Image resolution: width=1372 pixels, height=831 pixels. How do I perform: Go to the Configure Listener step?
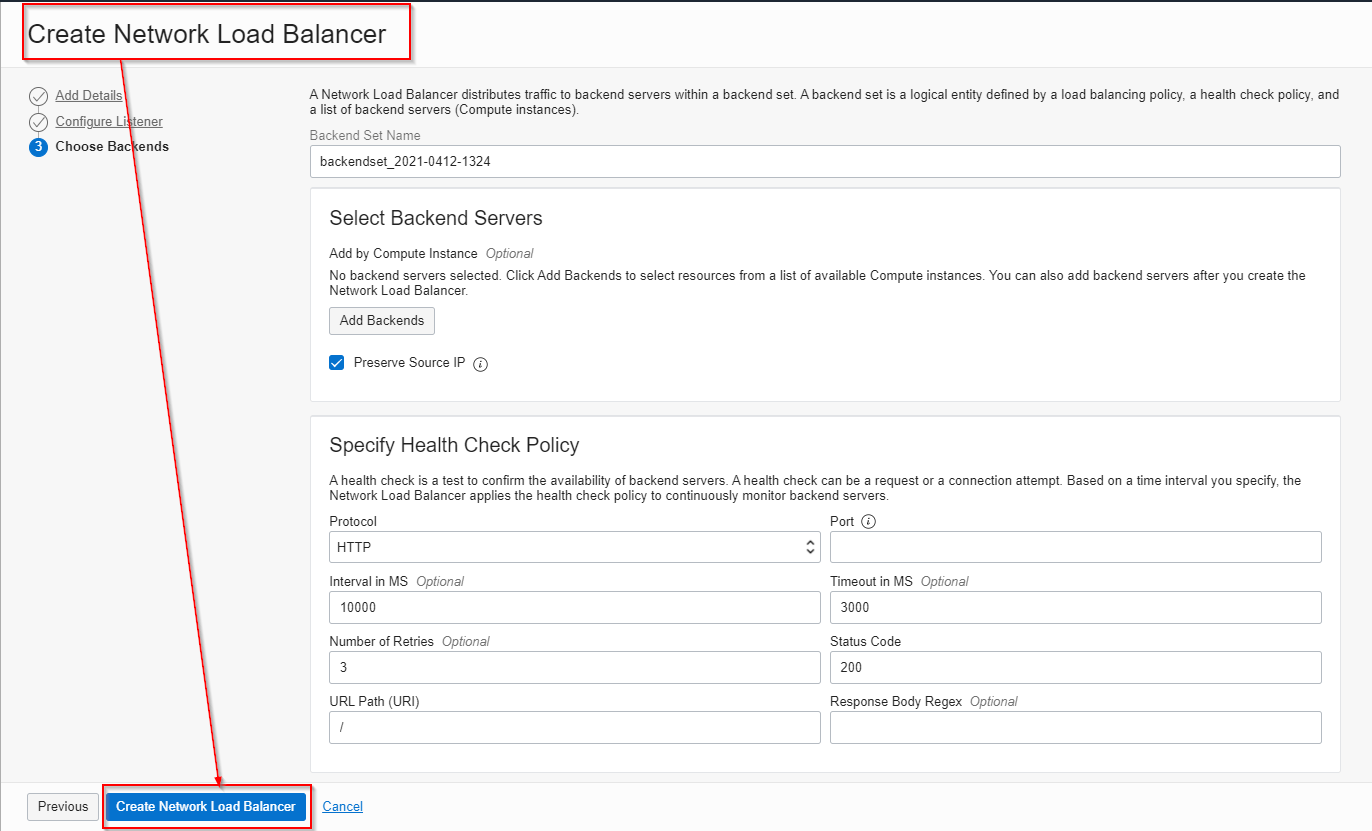click(x=109, y=122)
